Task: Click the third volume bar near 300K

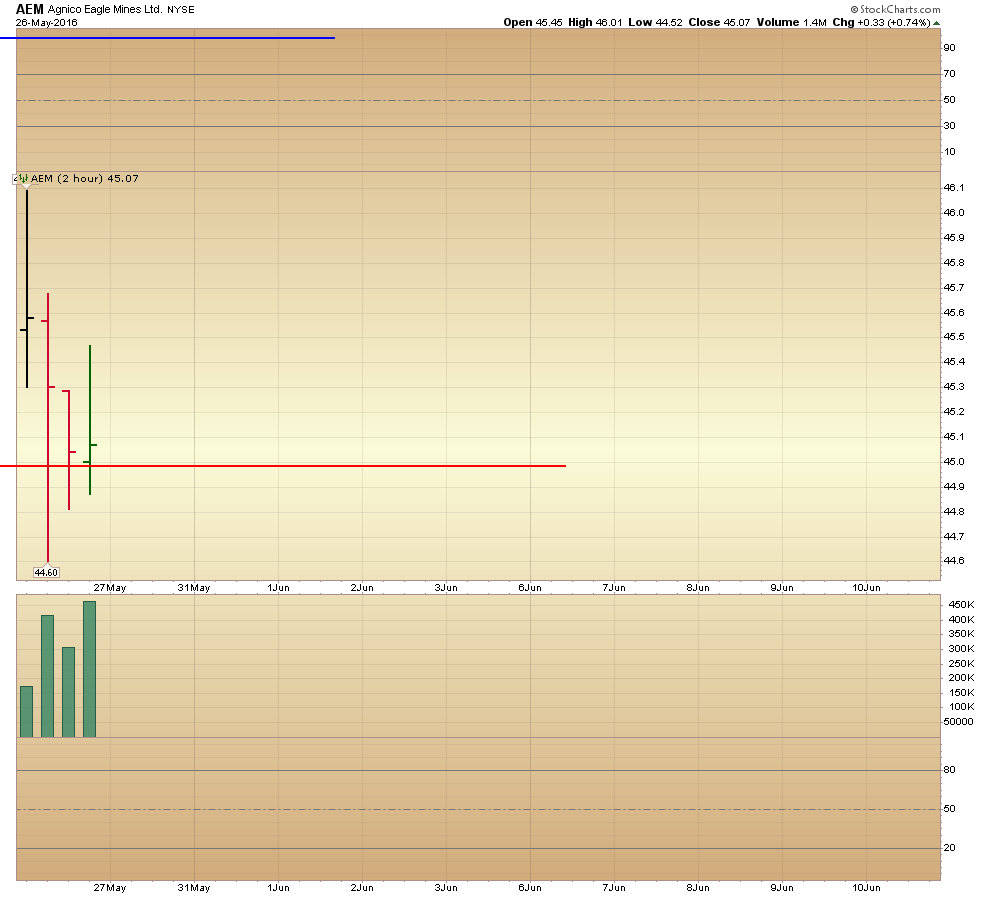Action: click(69, 692)
